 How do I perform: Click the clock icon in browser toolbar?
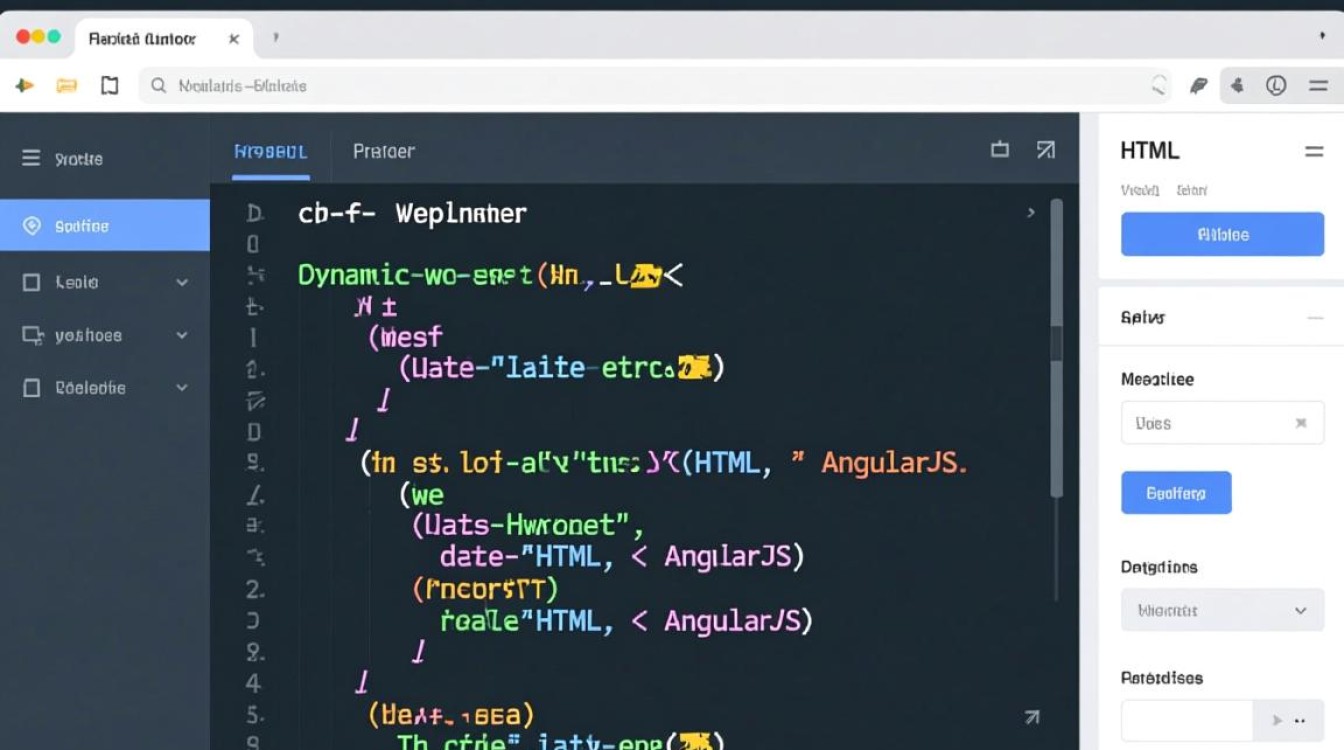tap(1276, 86)
